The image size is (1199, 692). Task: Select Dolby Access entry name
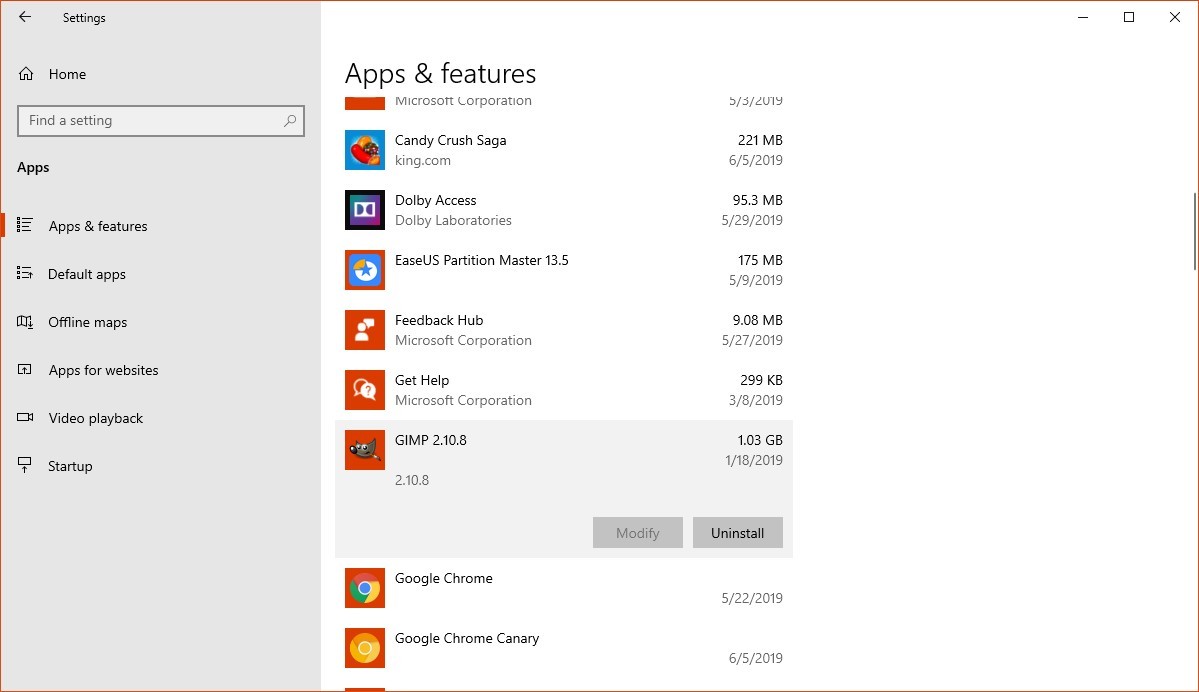click(435, 200)
